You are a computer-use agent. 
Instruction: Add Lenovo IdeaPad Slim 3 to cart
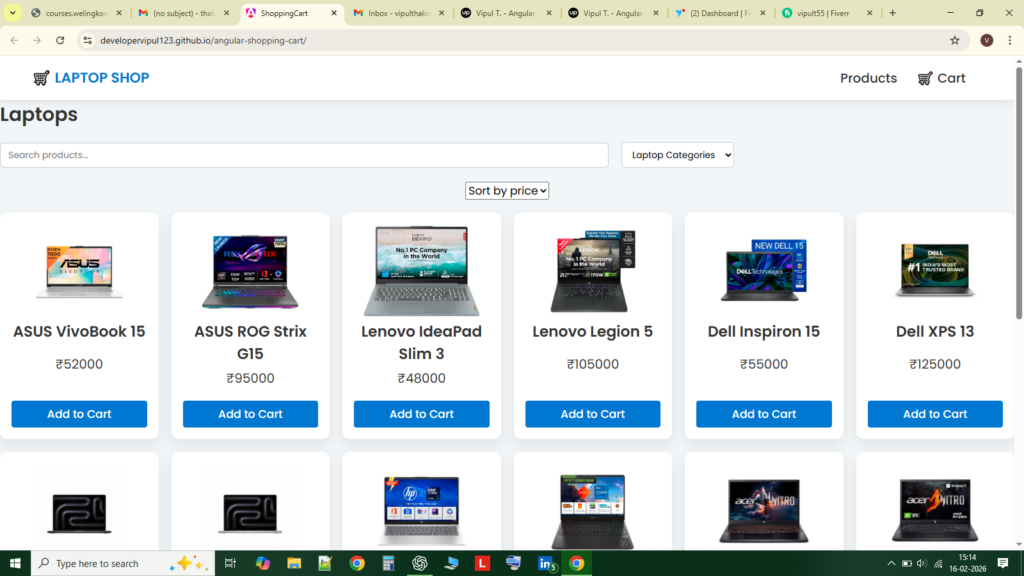click(x=421, y=414)
